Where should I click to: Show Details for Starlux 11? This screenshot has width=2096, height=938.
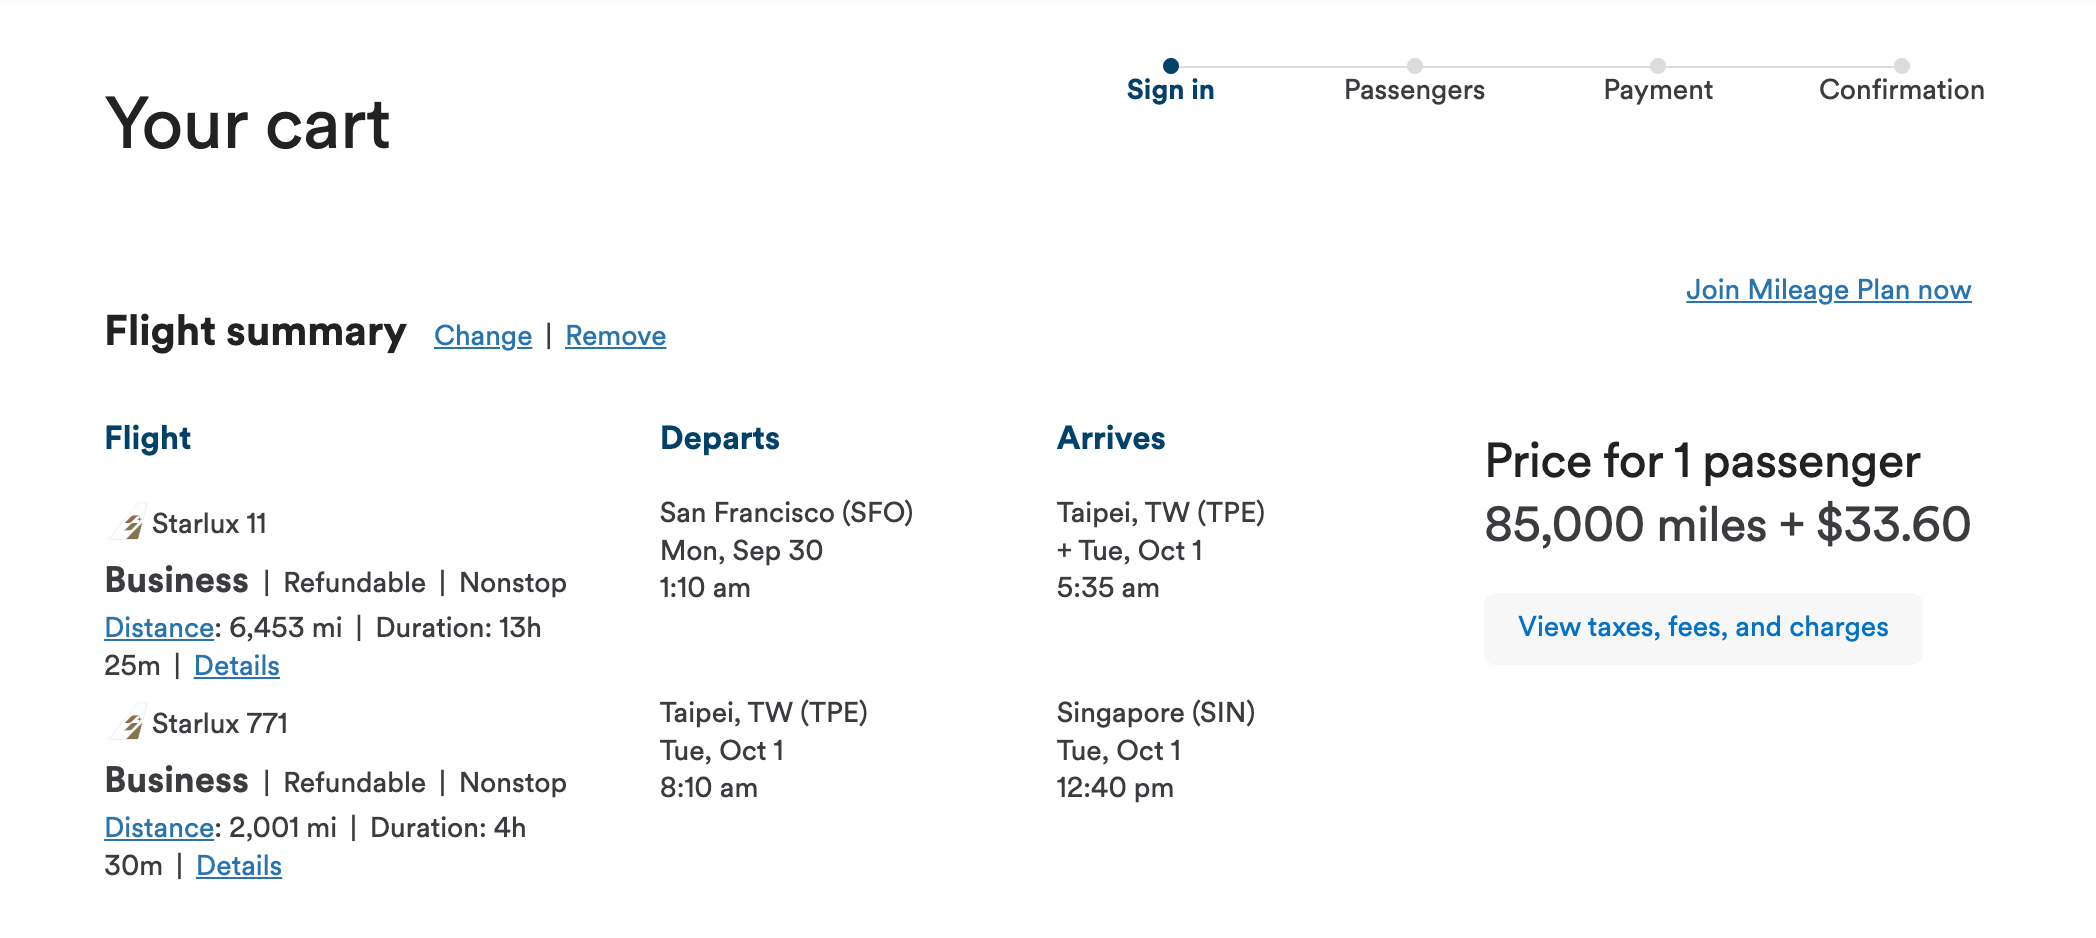236,665
